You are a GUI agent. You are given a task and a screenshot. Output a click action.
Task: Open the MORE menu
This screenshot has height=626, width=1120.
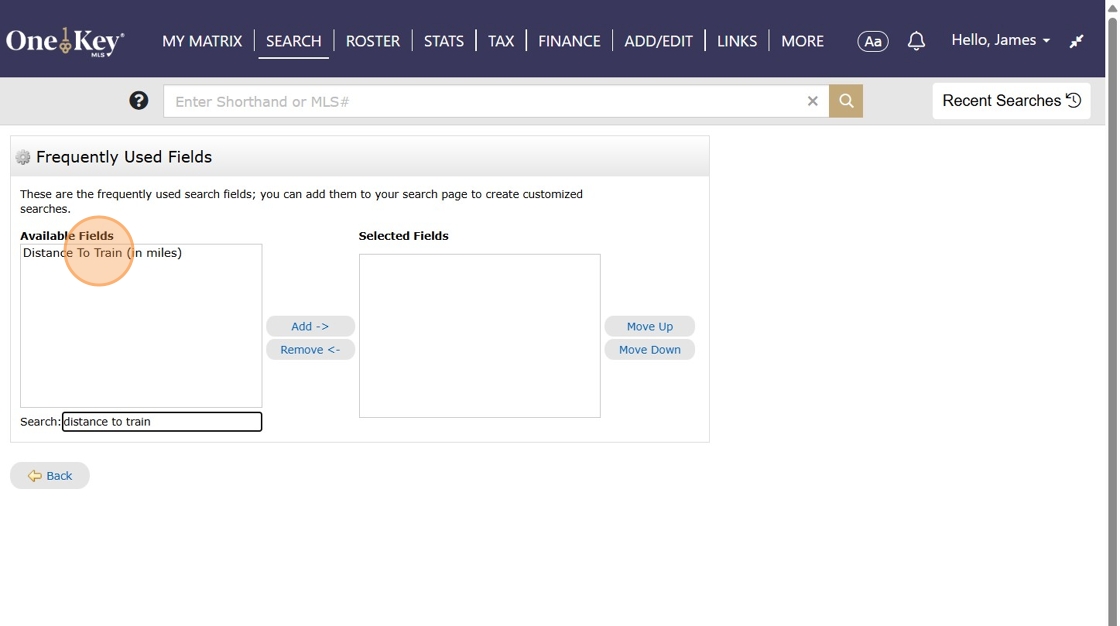tap(802, 41)
